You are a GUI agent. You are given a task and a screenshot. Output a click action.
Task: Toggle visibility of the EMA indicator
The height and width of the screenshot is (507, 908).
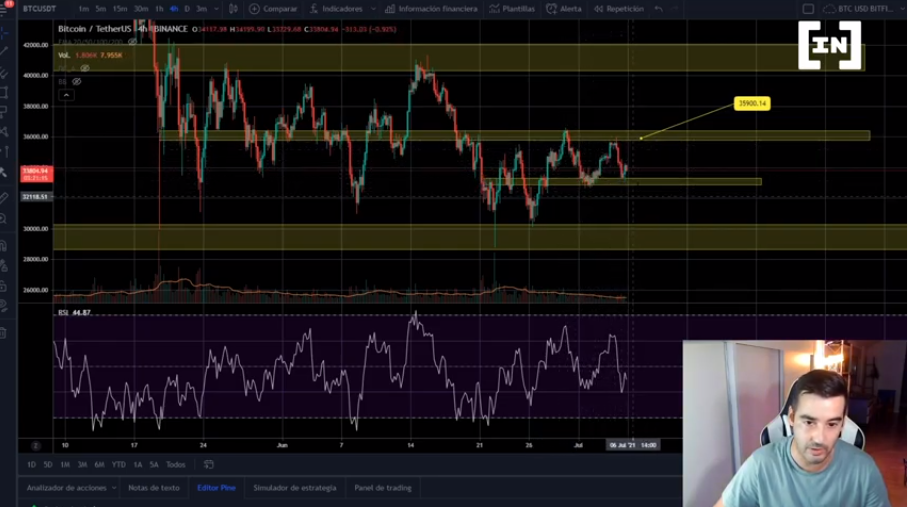(x=132, y=42)
